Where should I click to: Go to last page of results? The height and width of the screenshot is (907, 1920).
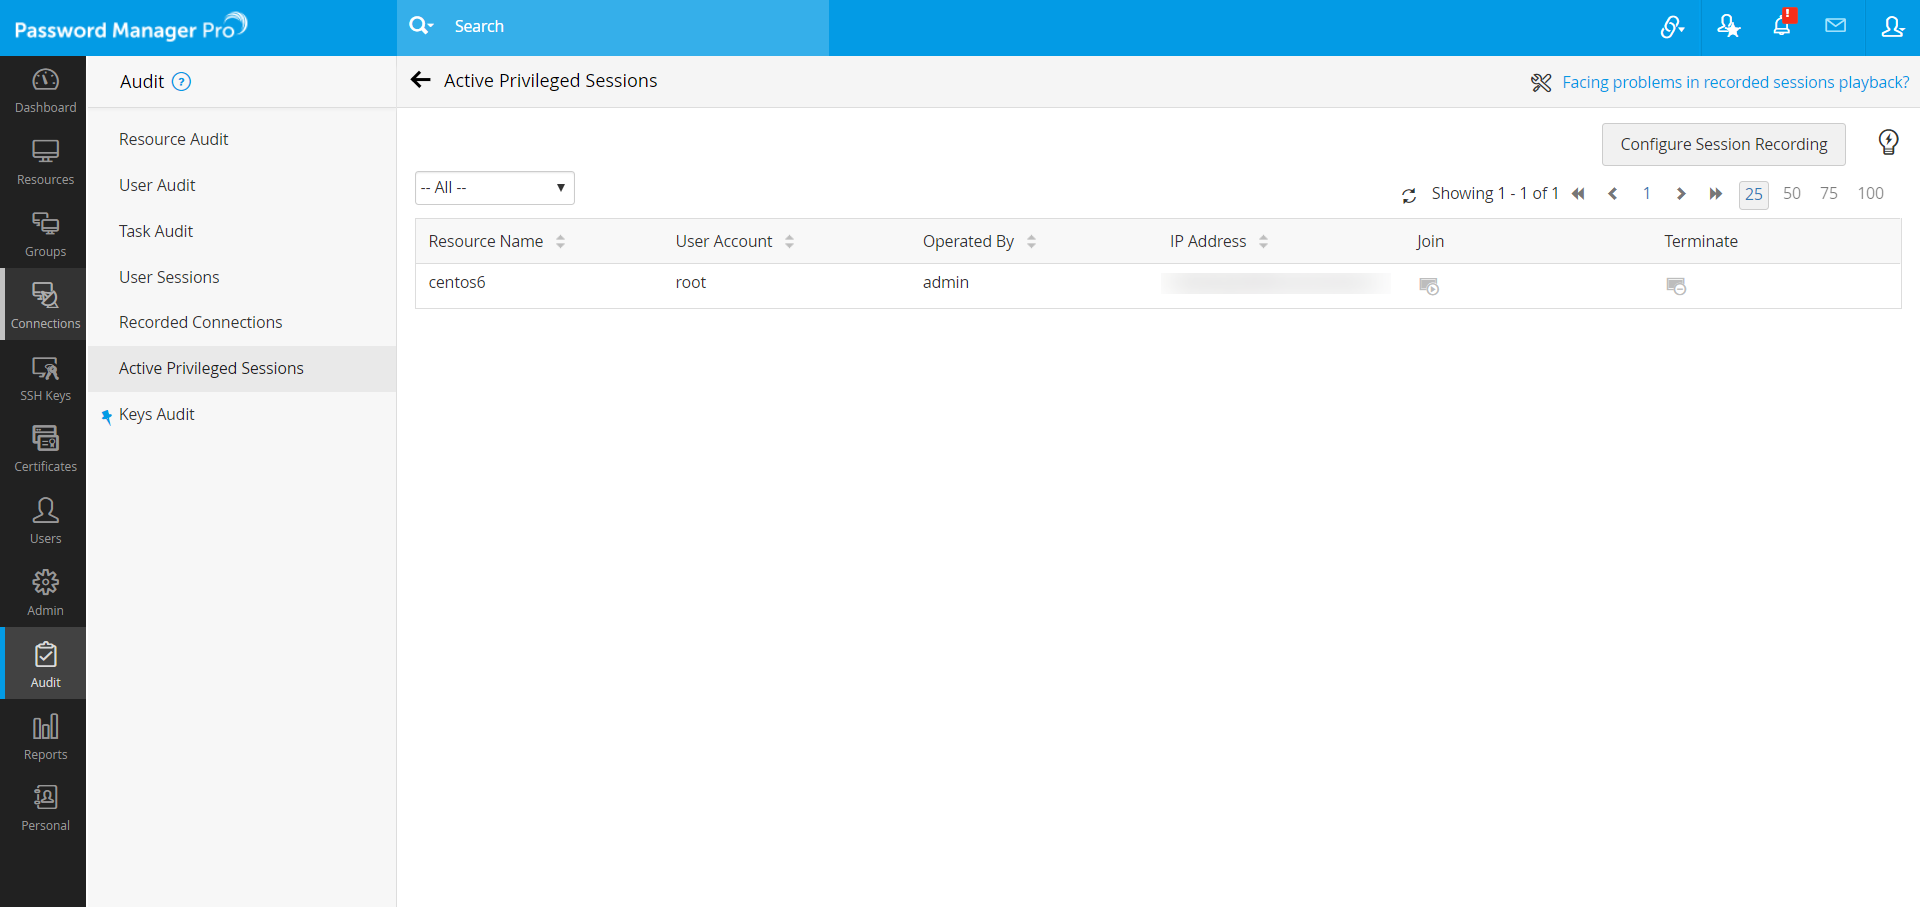coord(1715,194)
